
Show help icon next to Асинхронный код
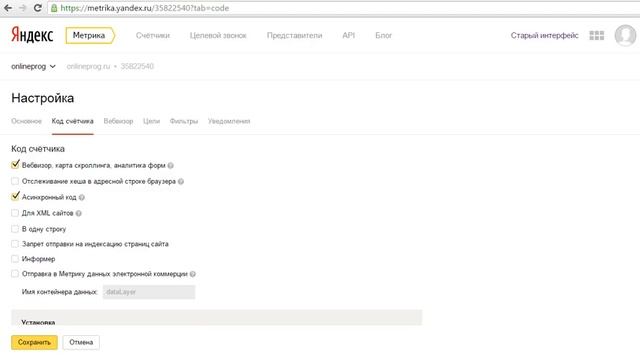[x=82, y=198]
